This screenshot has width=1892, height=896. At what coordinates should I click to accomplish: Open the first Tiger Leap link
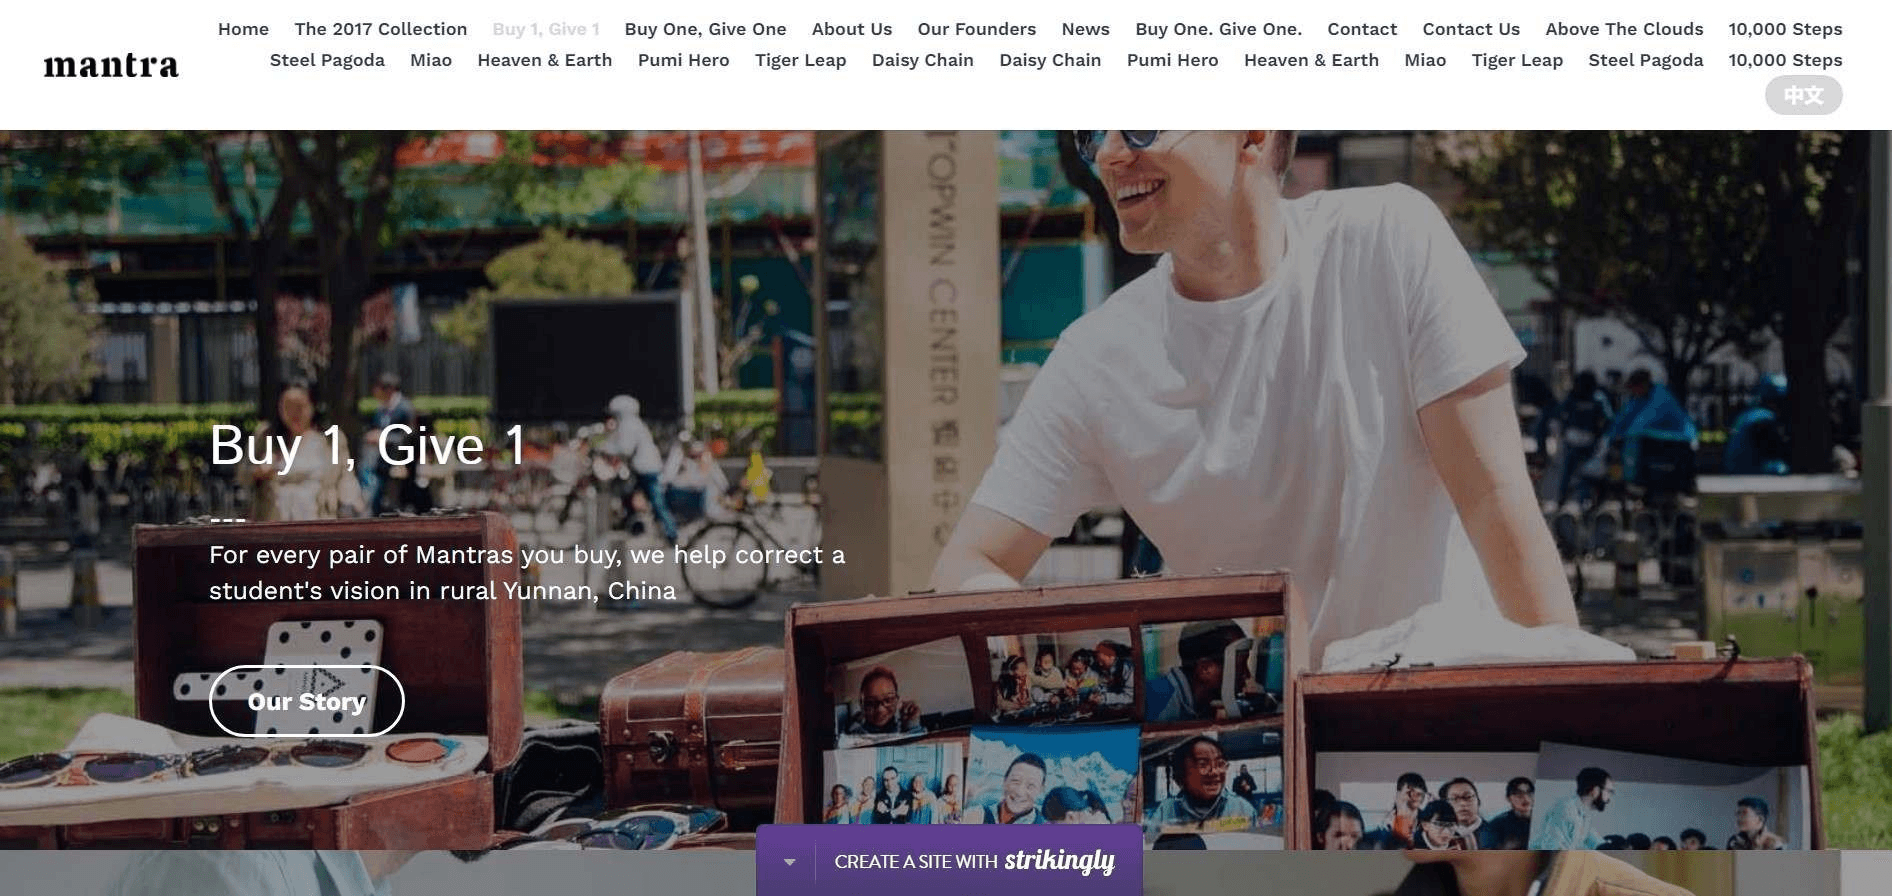[801, 60]
